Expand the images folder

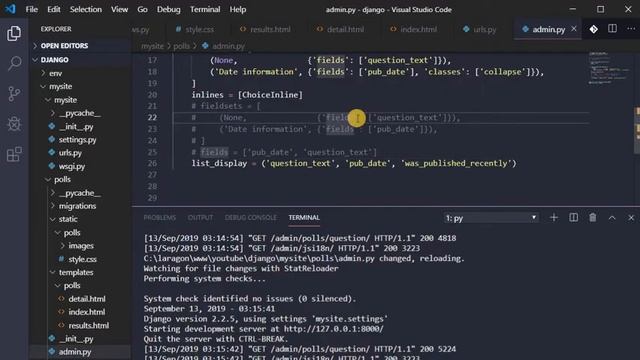click(81, 246)
